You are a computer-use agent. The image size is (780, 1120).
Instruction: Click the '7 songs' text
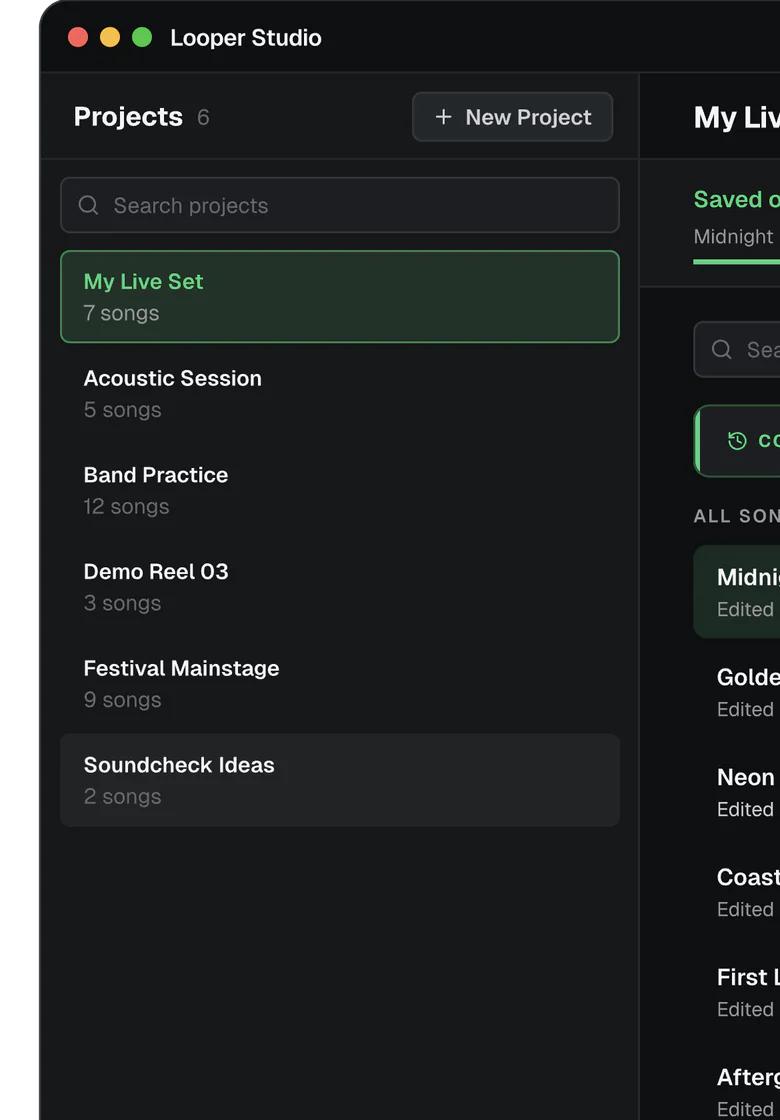point(121,313)
